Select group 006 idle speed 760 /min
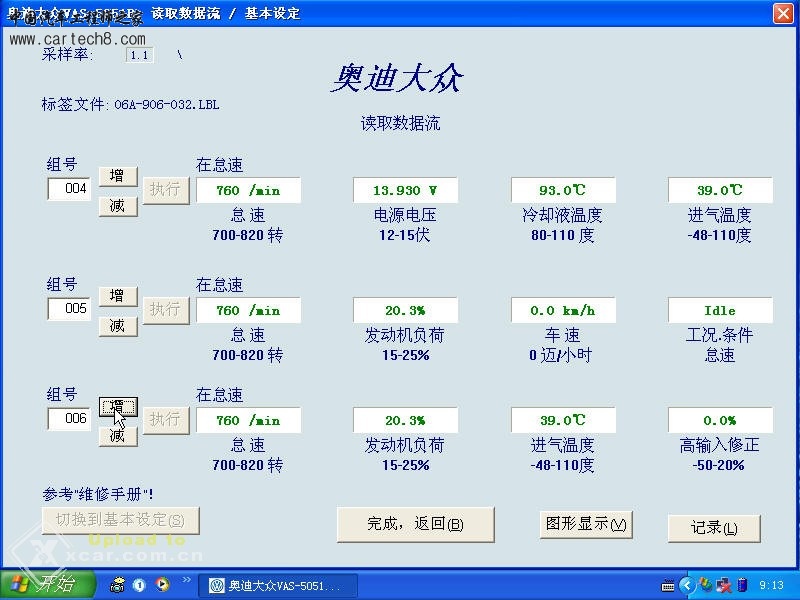The image size is (800, 600). tap(248, 420)
